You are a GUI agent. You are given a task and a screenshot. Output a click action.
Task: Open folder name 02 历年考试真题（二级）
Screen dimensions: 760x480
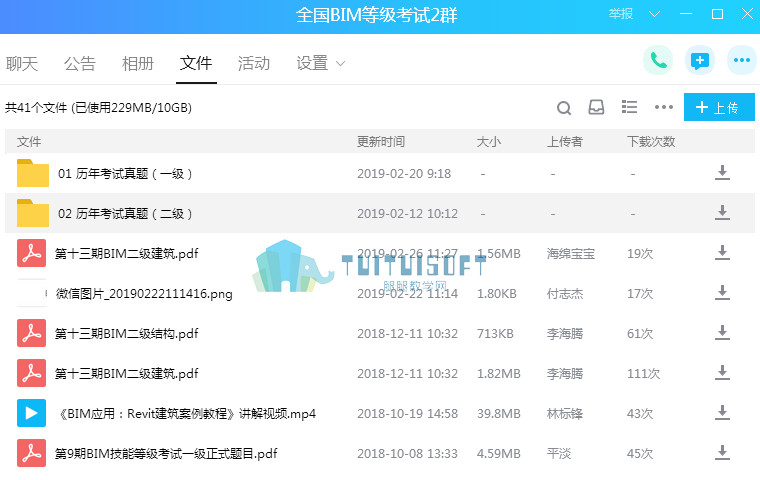coord(125,213)
